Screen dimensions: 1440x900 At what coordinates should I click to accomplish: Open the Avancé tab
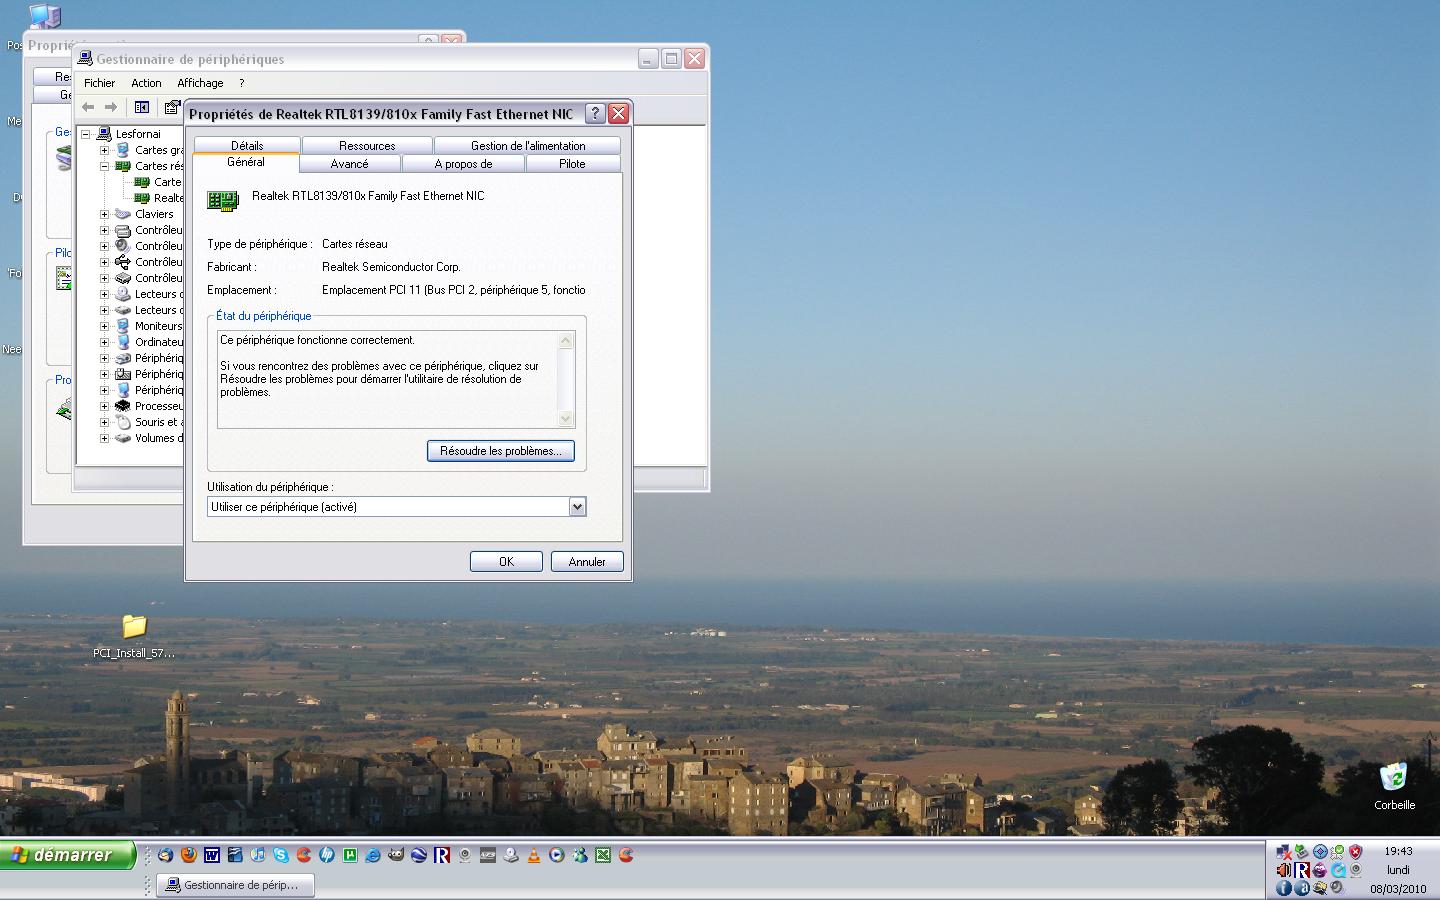(x=349, y=164)
